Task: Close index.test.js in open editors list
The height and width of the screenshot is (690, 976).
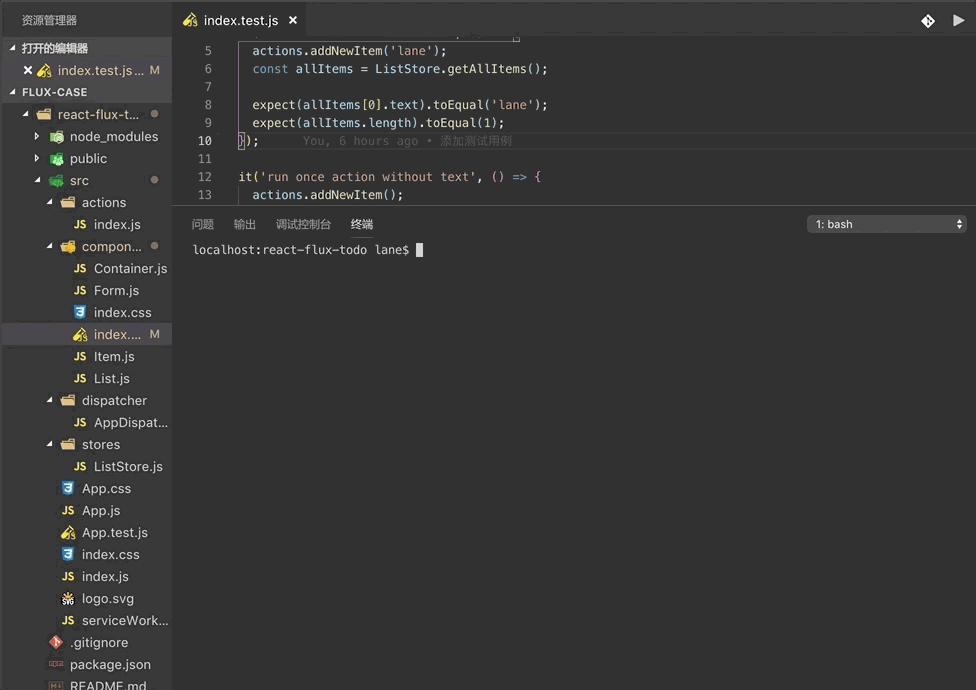Action: 27,70
